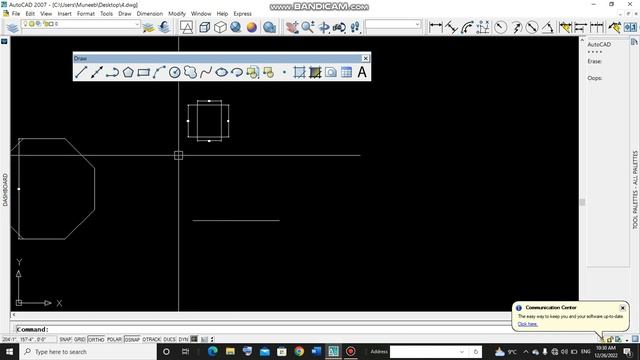Image resolution: width=640 pixels, height=360 pixels.
Task: Click the Radius dimension icon
Action: (500, 27)
